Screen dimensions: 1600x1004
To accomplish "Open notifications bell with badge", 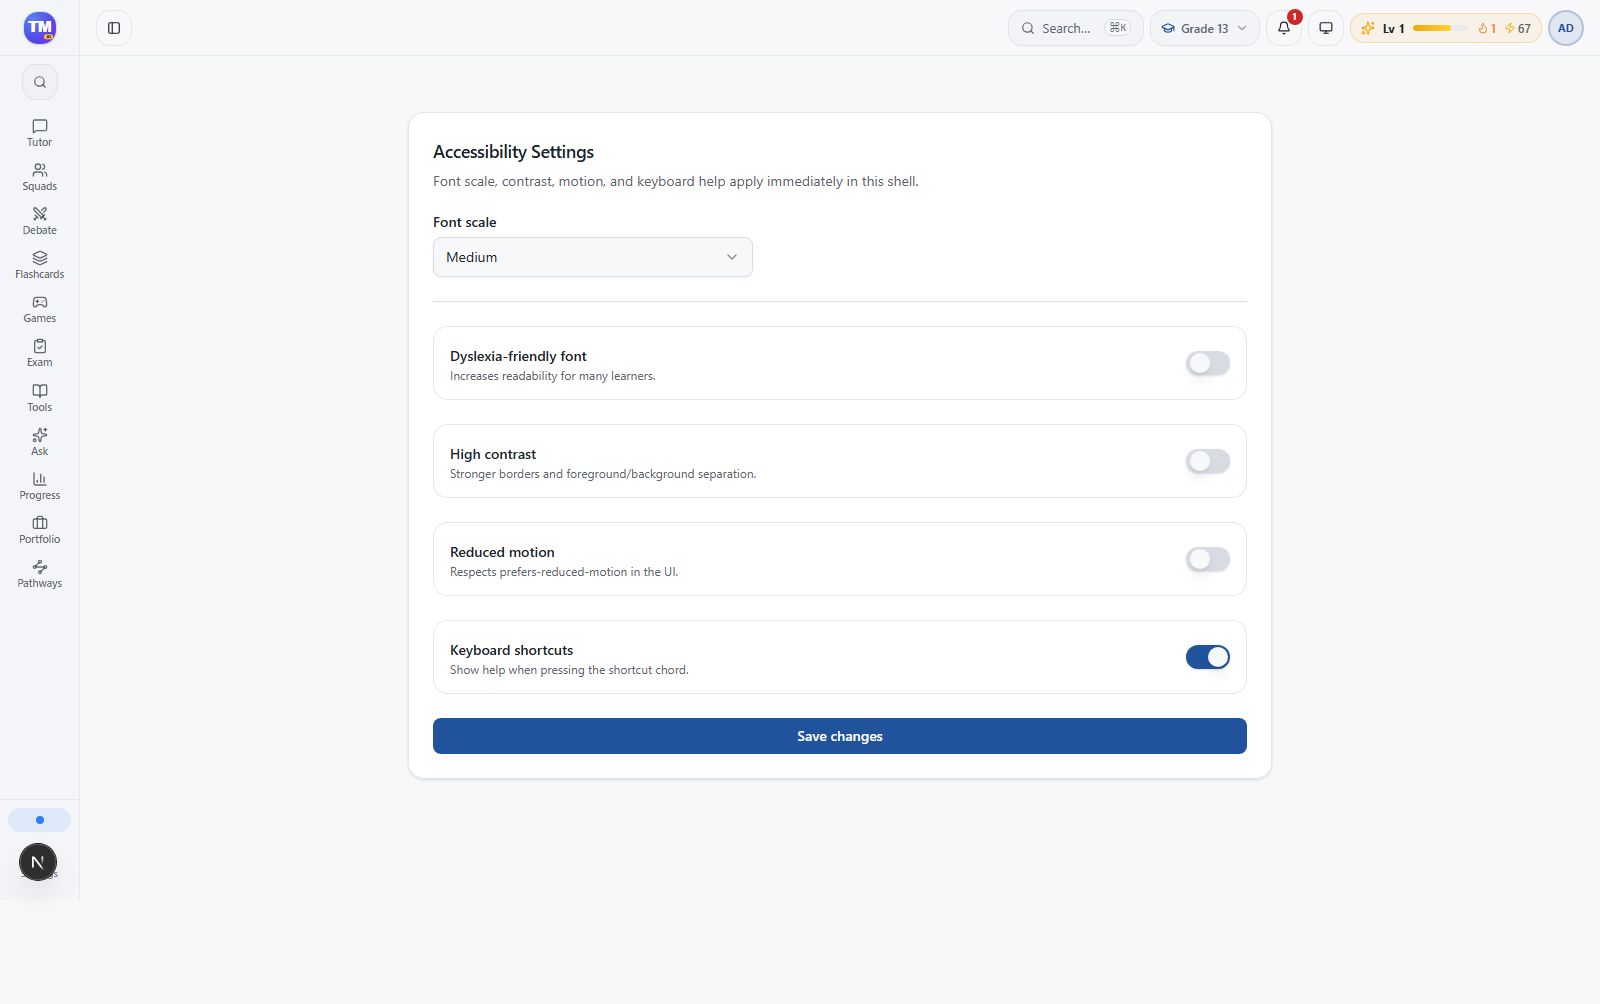I will (1284, 28).
